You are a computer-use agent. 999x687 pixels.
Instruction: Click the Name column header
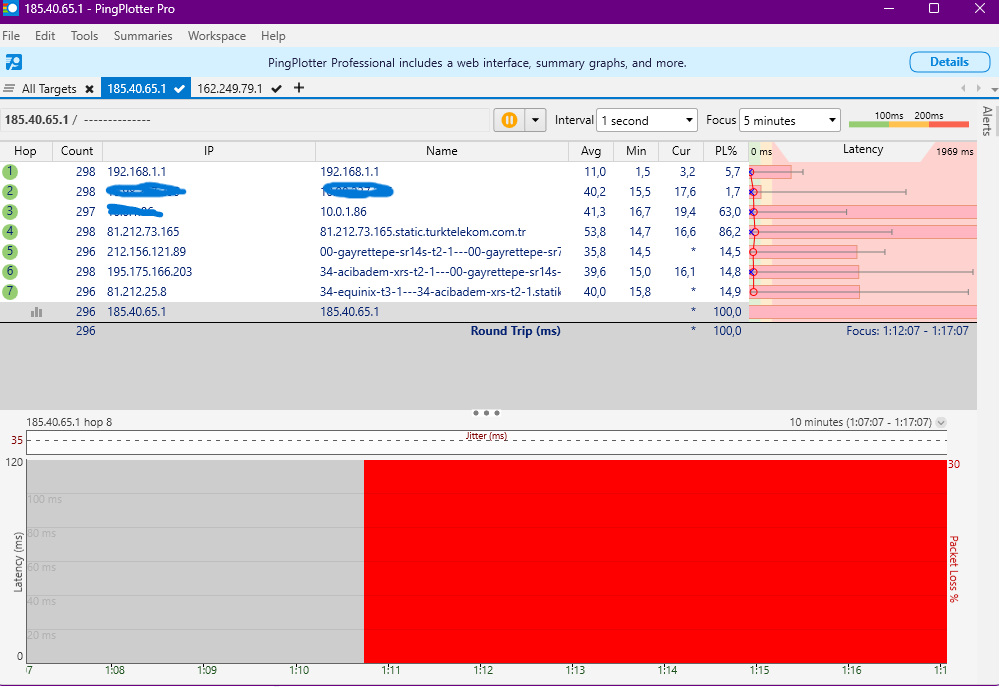[x=442, y=151]
